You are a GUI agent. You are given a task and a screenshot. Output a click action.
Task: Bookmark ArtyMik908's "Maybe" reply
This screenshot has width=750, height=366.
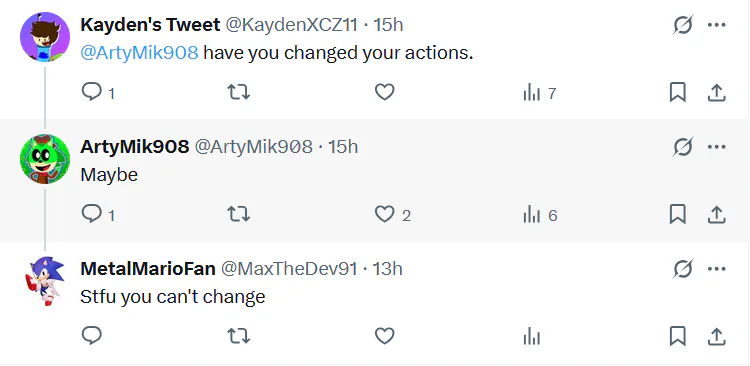tap(677, 214)
